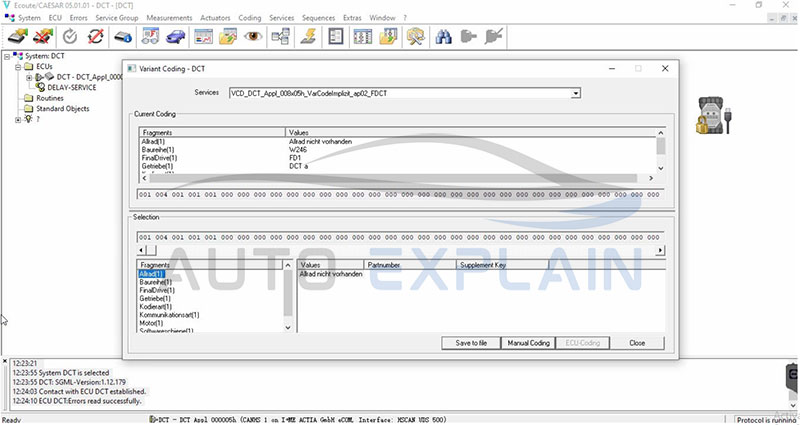Click the lightning bolt actuator icon
Screen dimensions: 800x425
click(x=308, y=37)
